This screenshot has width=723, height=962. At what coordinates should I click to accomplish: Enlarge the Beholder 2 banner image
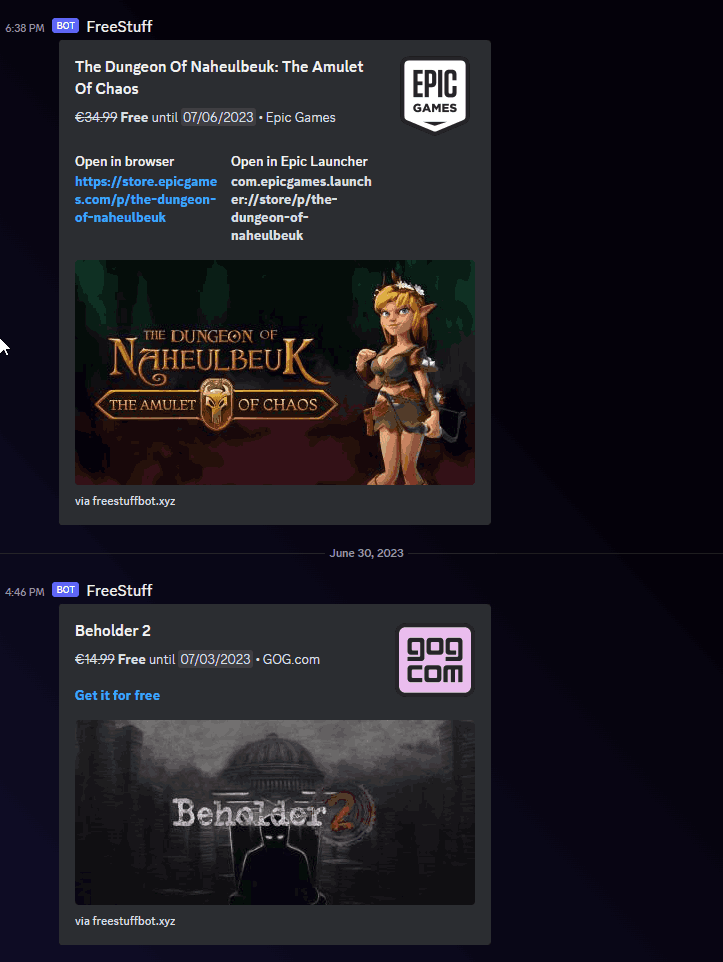click(275, 812)
